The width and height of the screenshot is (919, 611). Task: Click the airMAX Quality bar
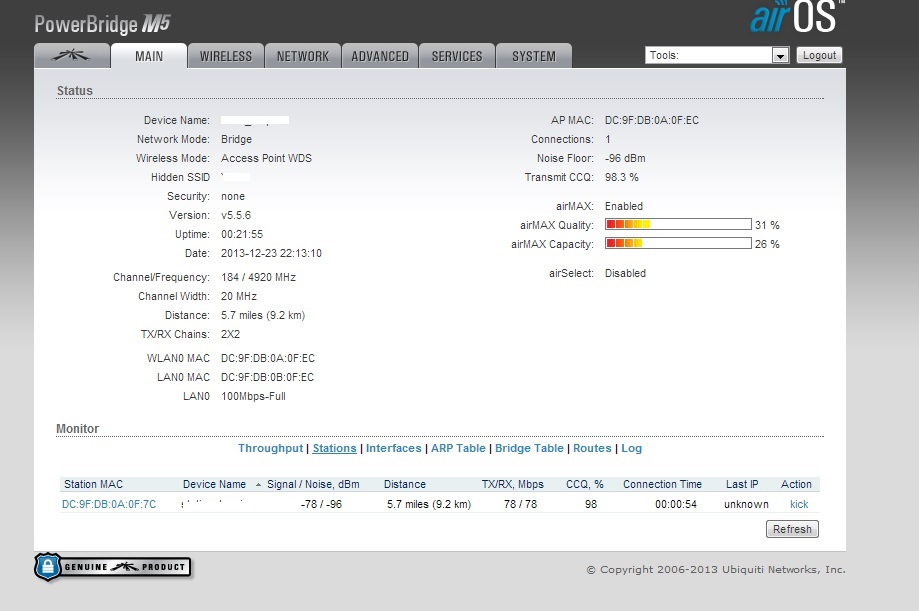tap(678, 225)
